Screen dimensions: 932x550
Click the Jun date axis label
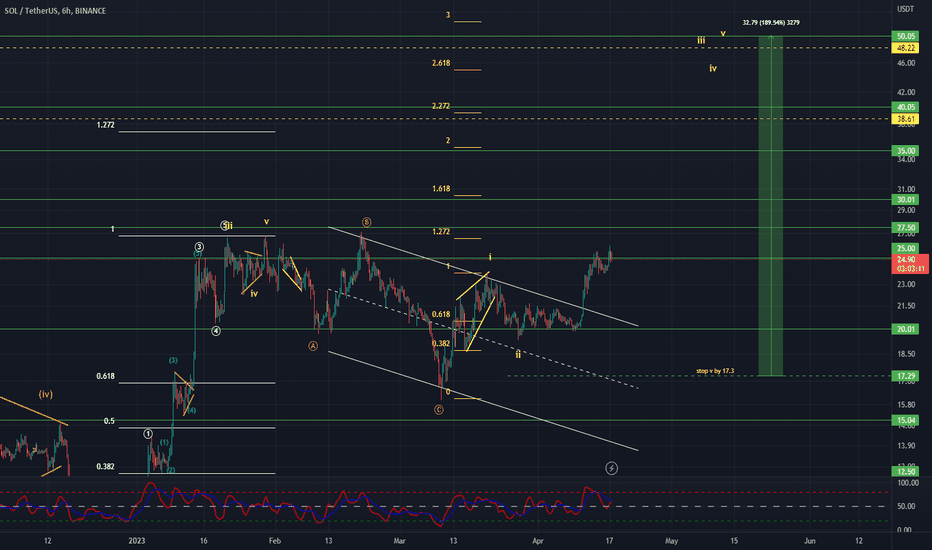[810, 540]
